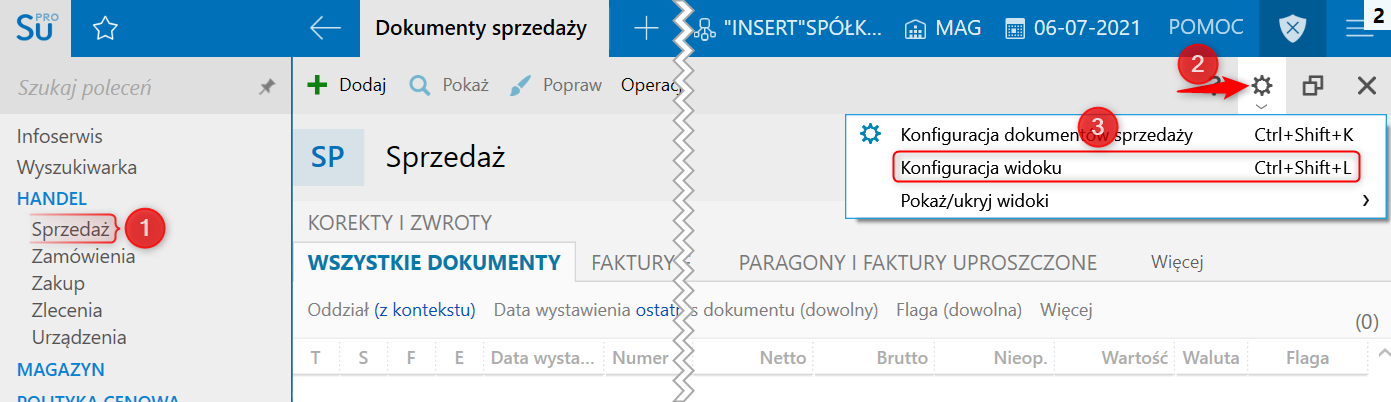Pin the command search panel
The width and height of the screenshot is (1391, 402).
267,88
